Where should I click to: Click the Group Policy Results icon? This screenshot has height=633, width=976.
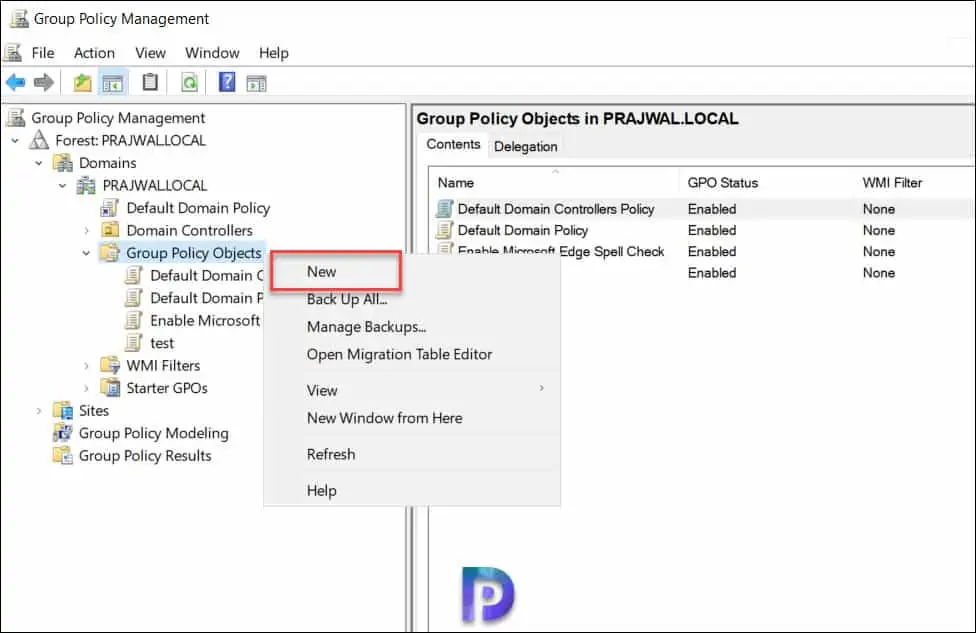pyautogui.click(x=63, y=456)
